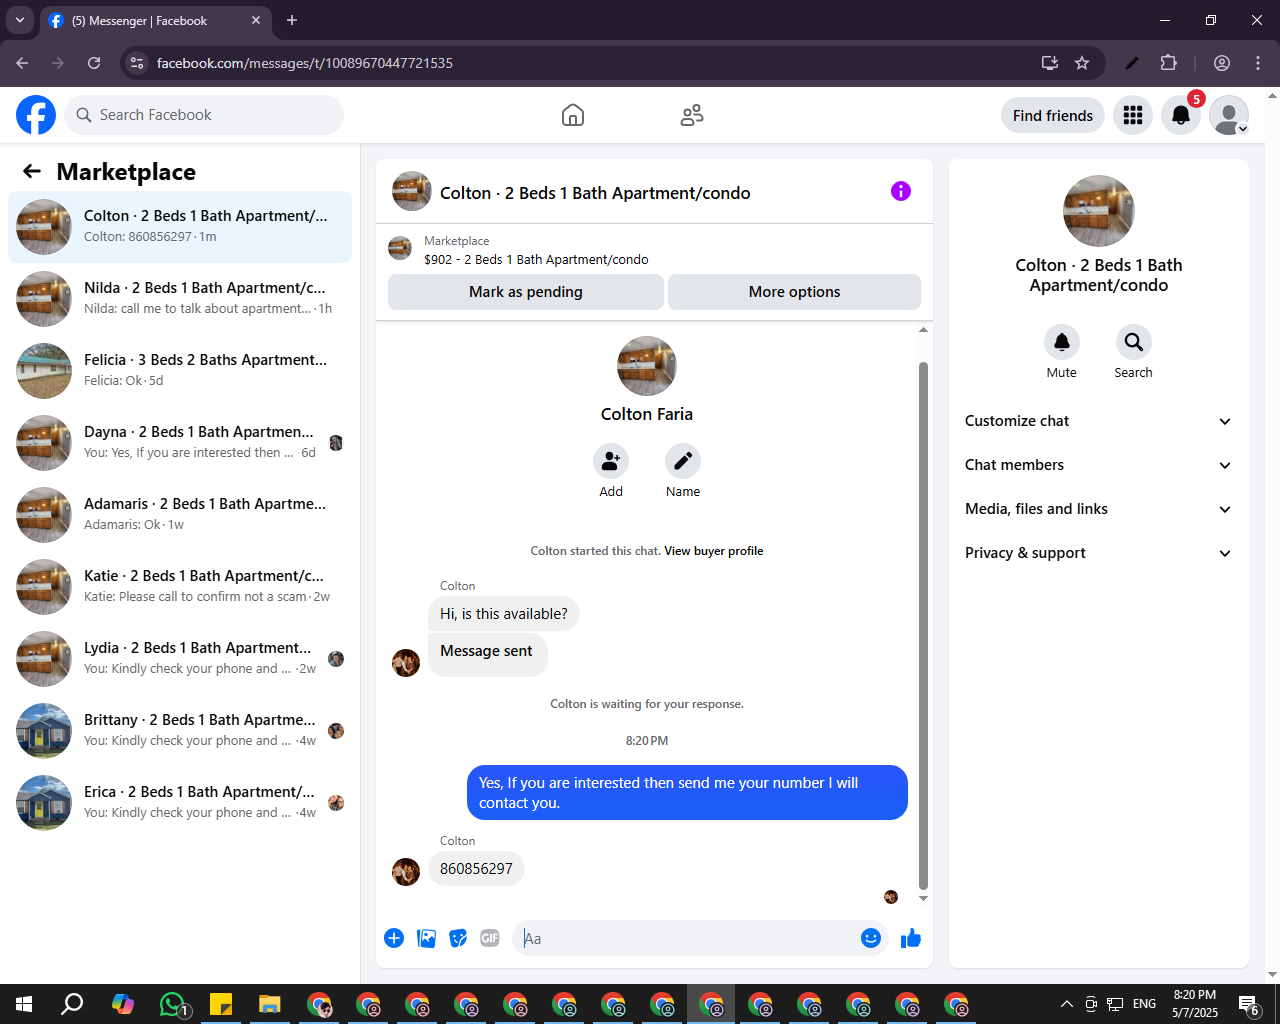The image size is (1280, 1024).
Task: Expand Privacy & support section
Action: pyautogui.click(x=1098, y=553)
